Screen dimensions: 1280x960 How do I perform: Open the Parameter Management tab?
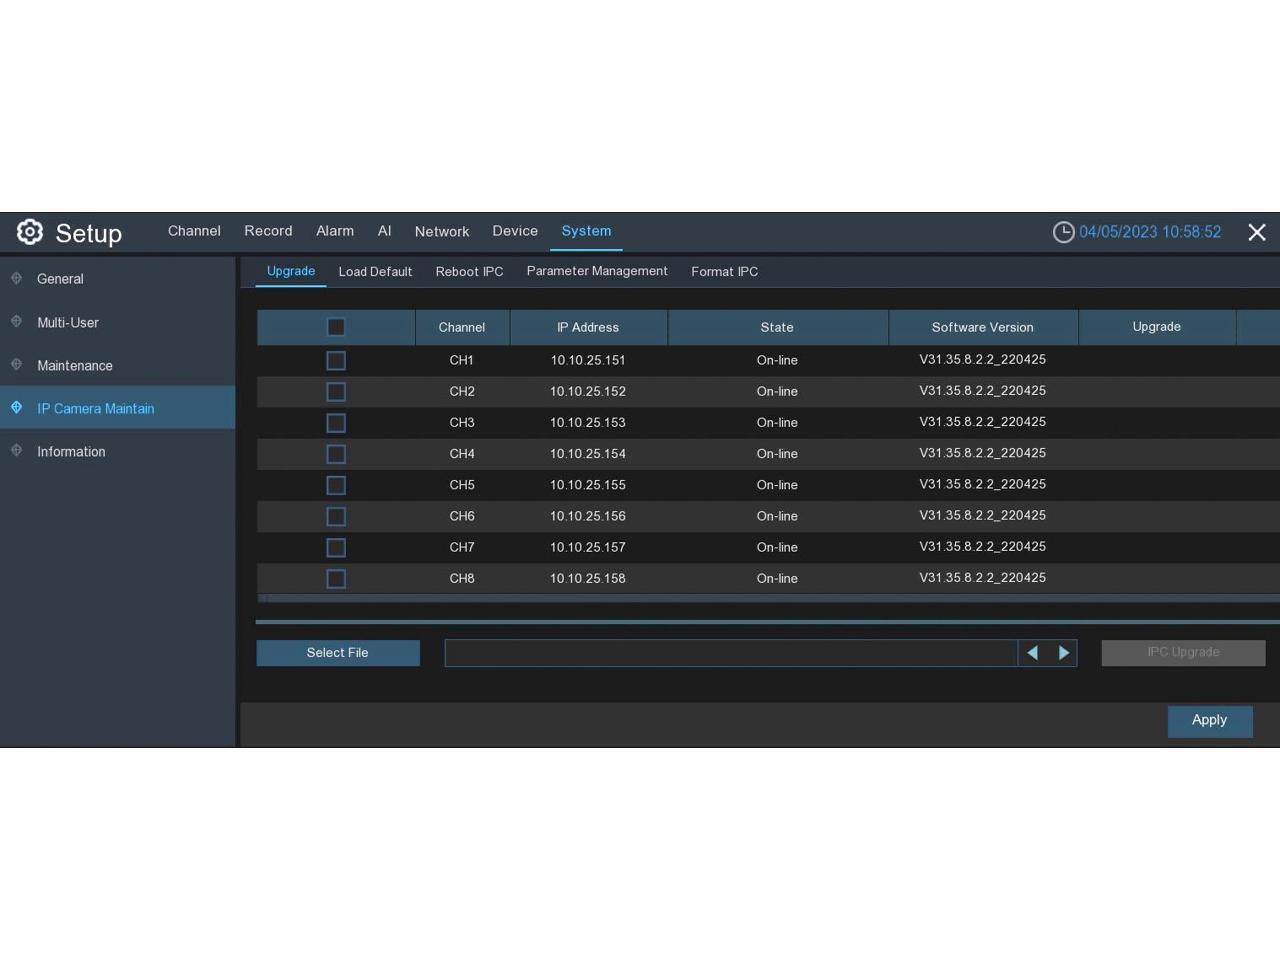point(597,271)
